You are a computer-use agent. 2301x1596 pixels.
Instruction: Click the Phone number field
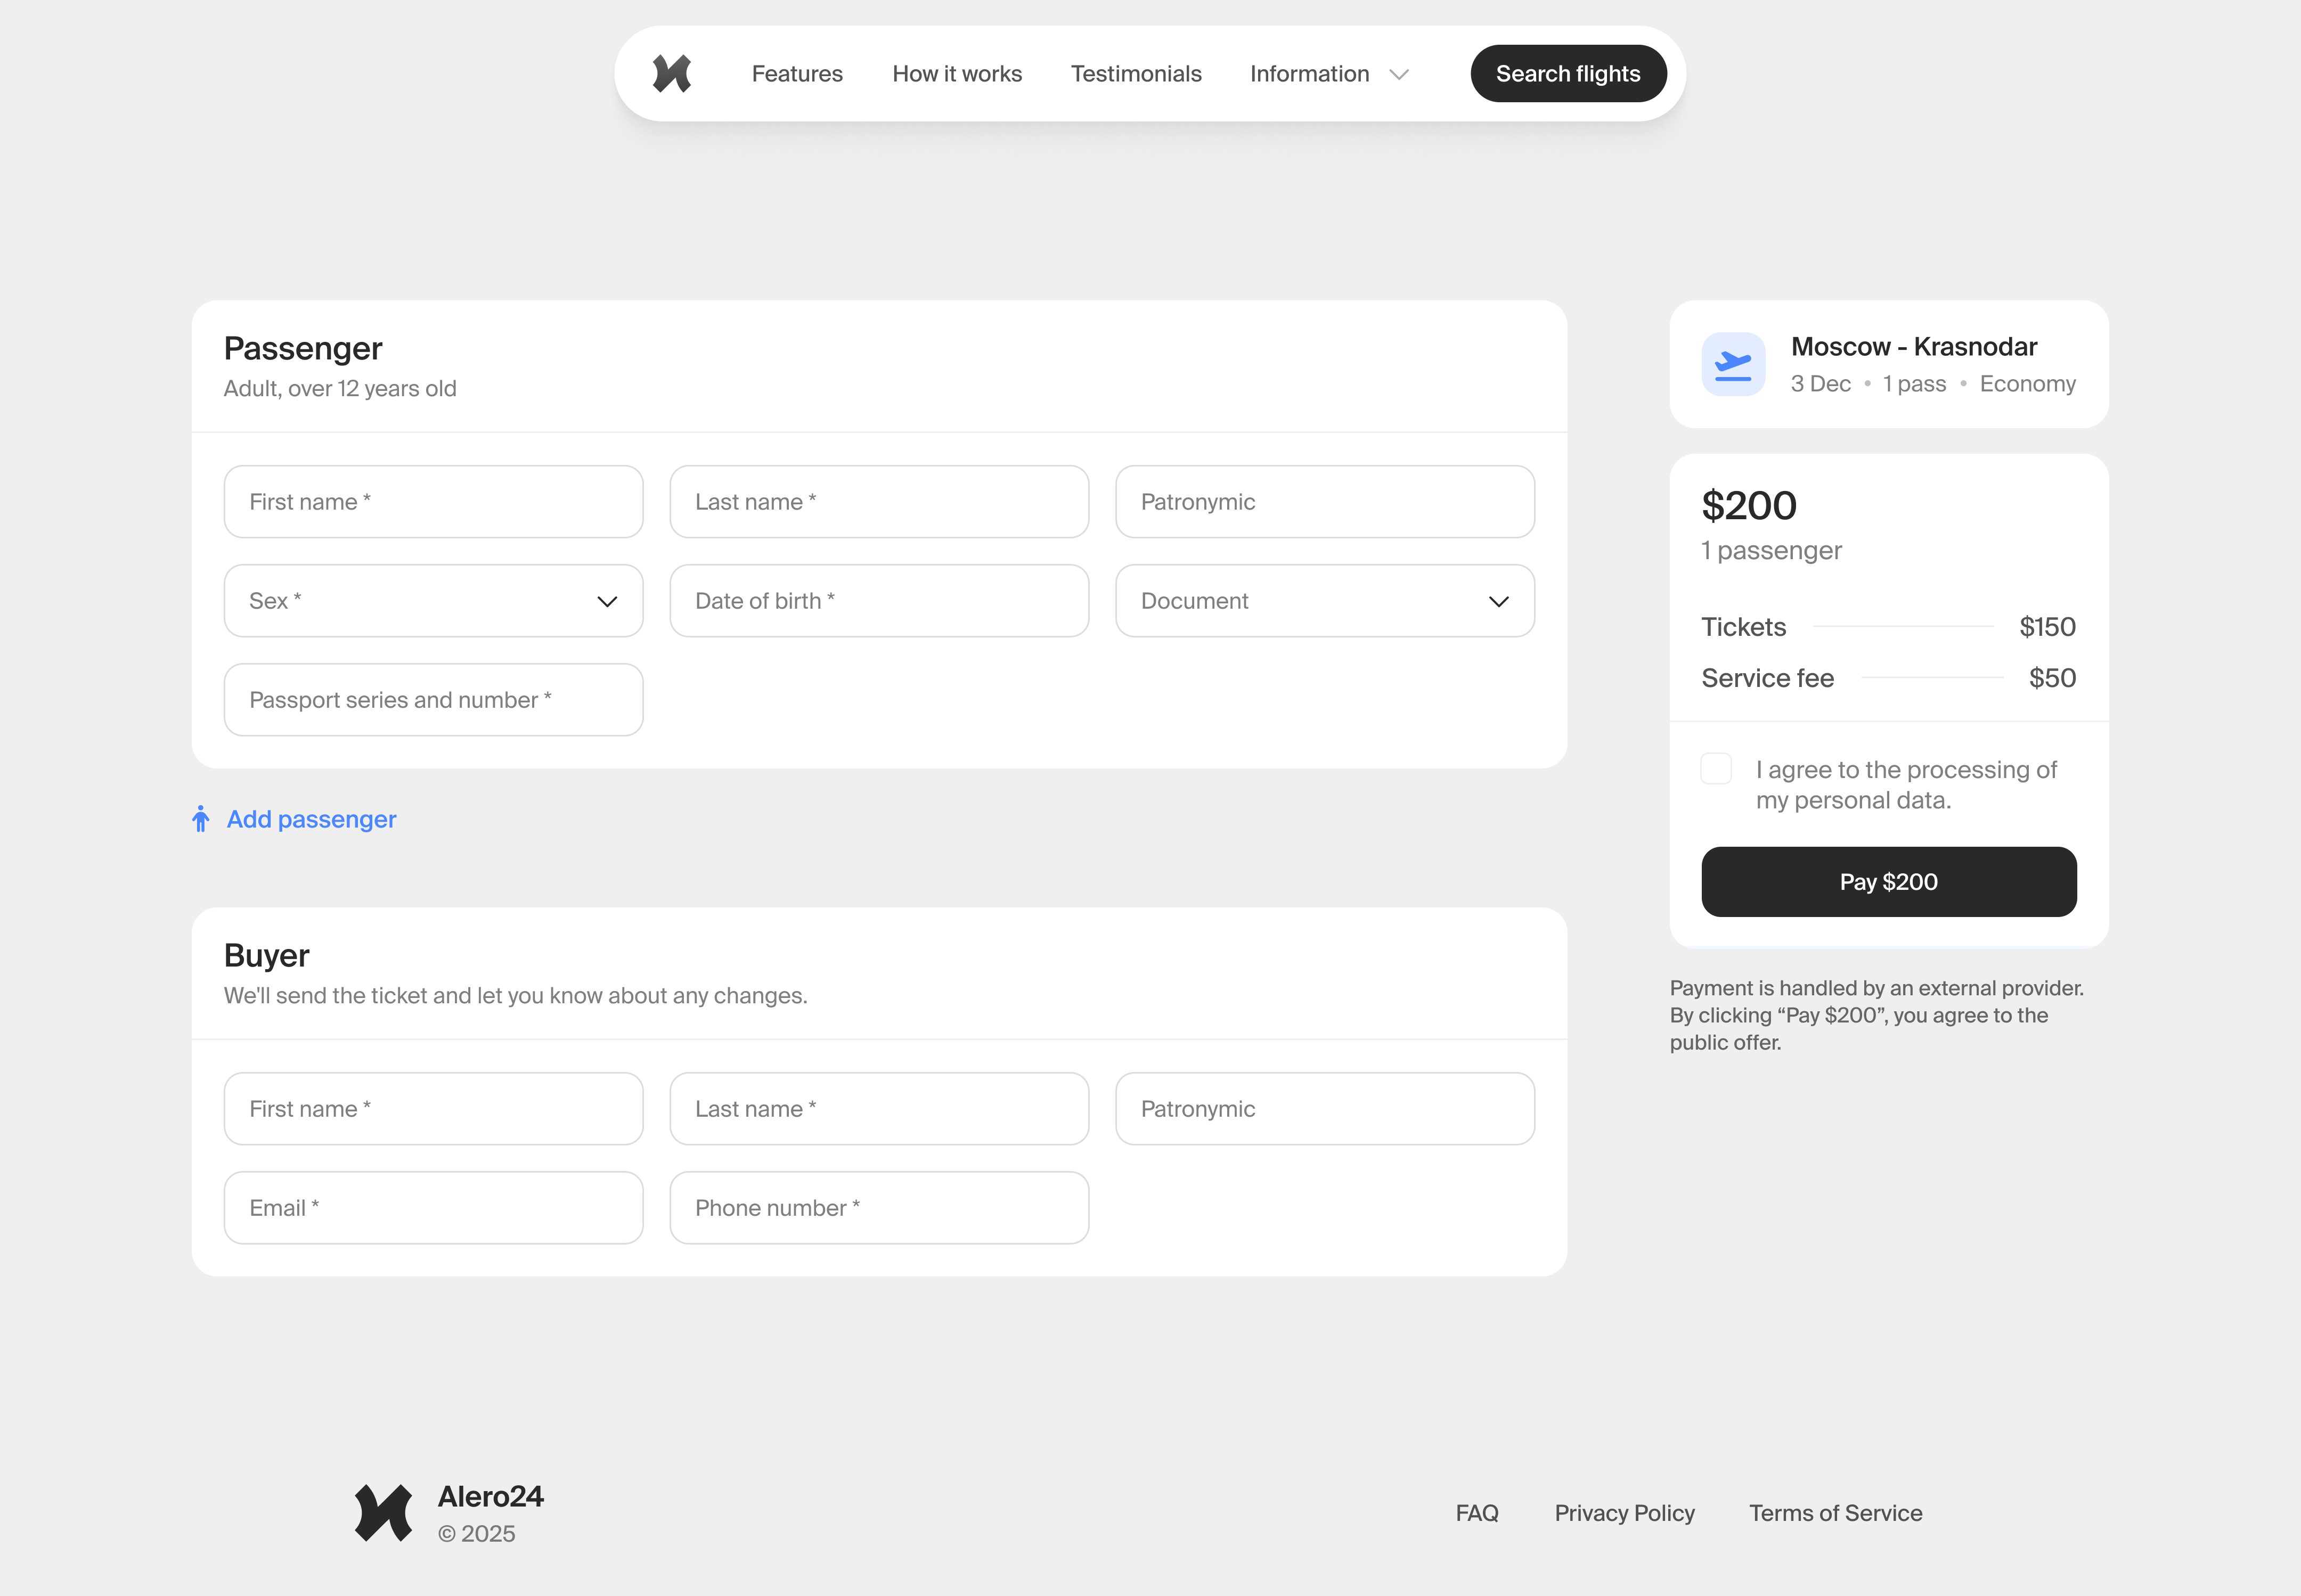pos(879,1208)
